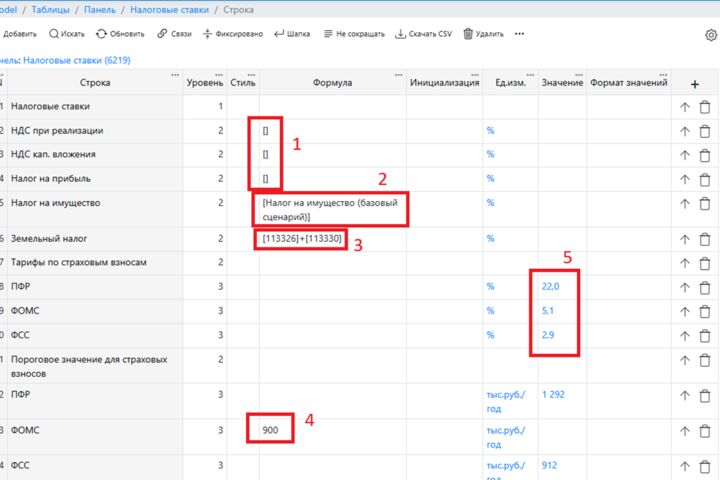This screenshot has width=720, height=480.
Task: Open the Формула column options menu
Action: click(398, 75)
